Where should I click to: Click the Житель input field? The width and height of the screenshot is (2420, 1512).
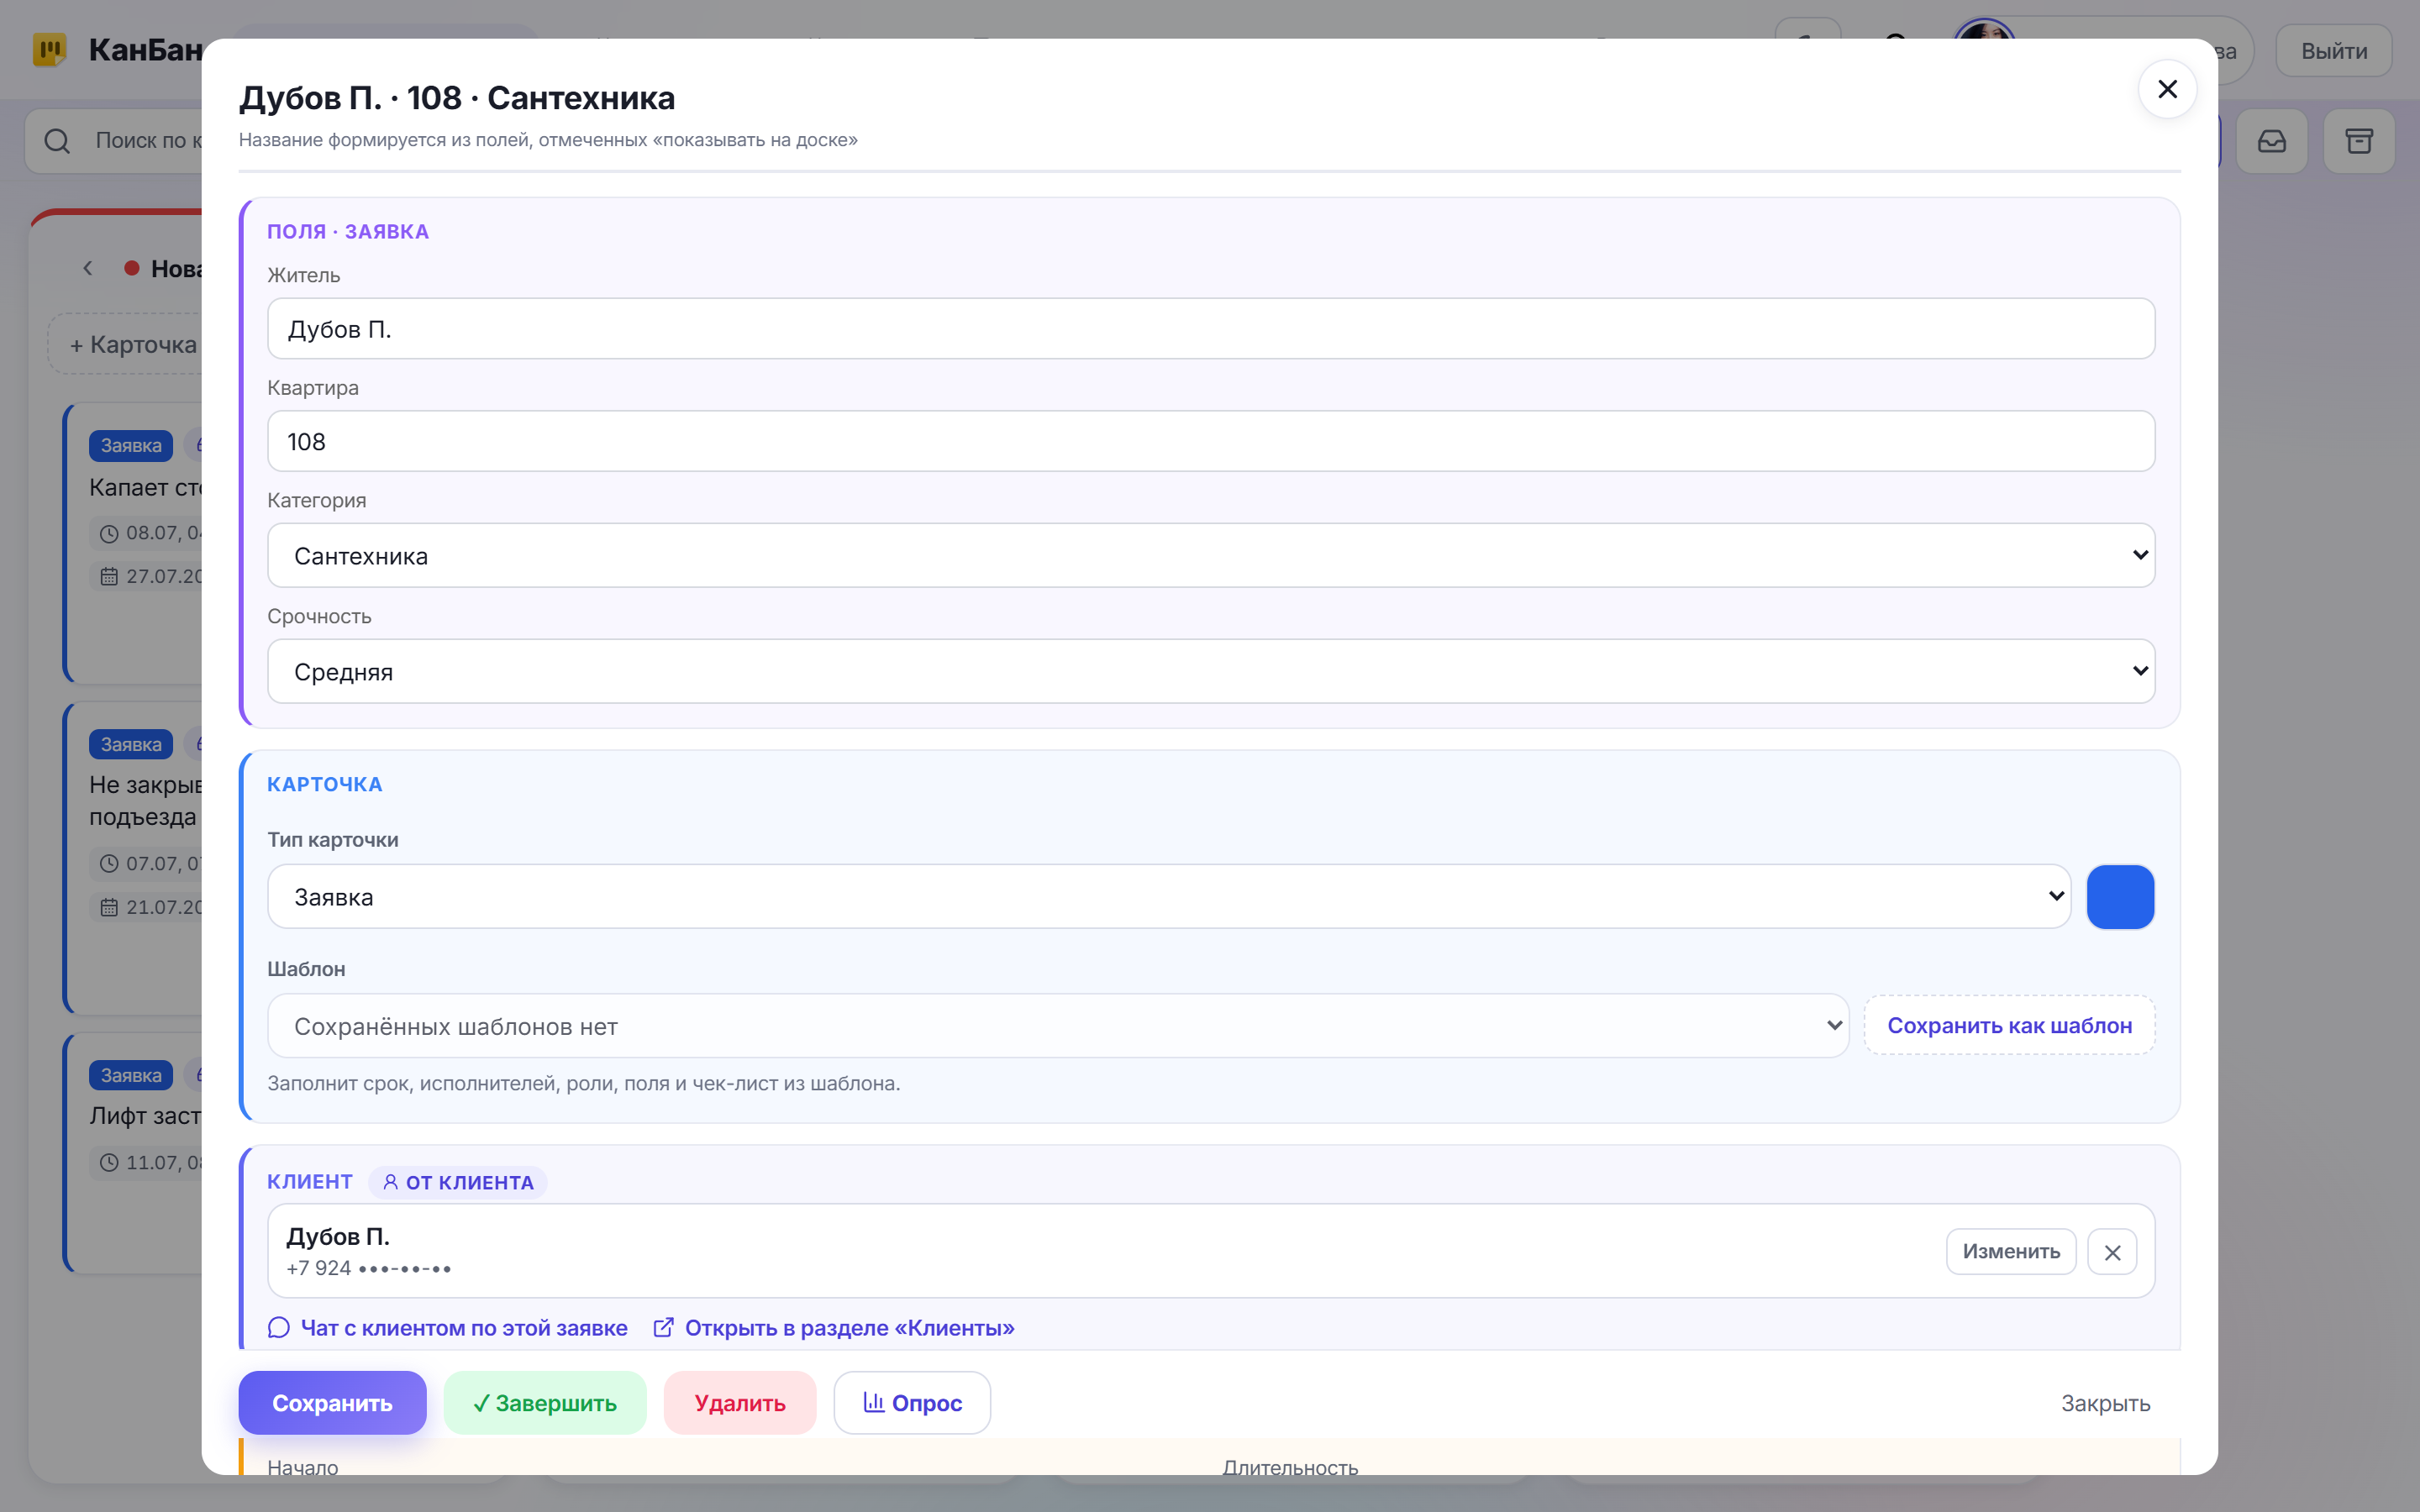(1211, 329)
